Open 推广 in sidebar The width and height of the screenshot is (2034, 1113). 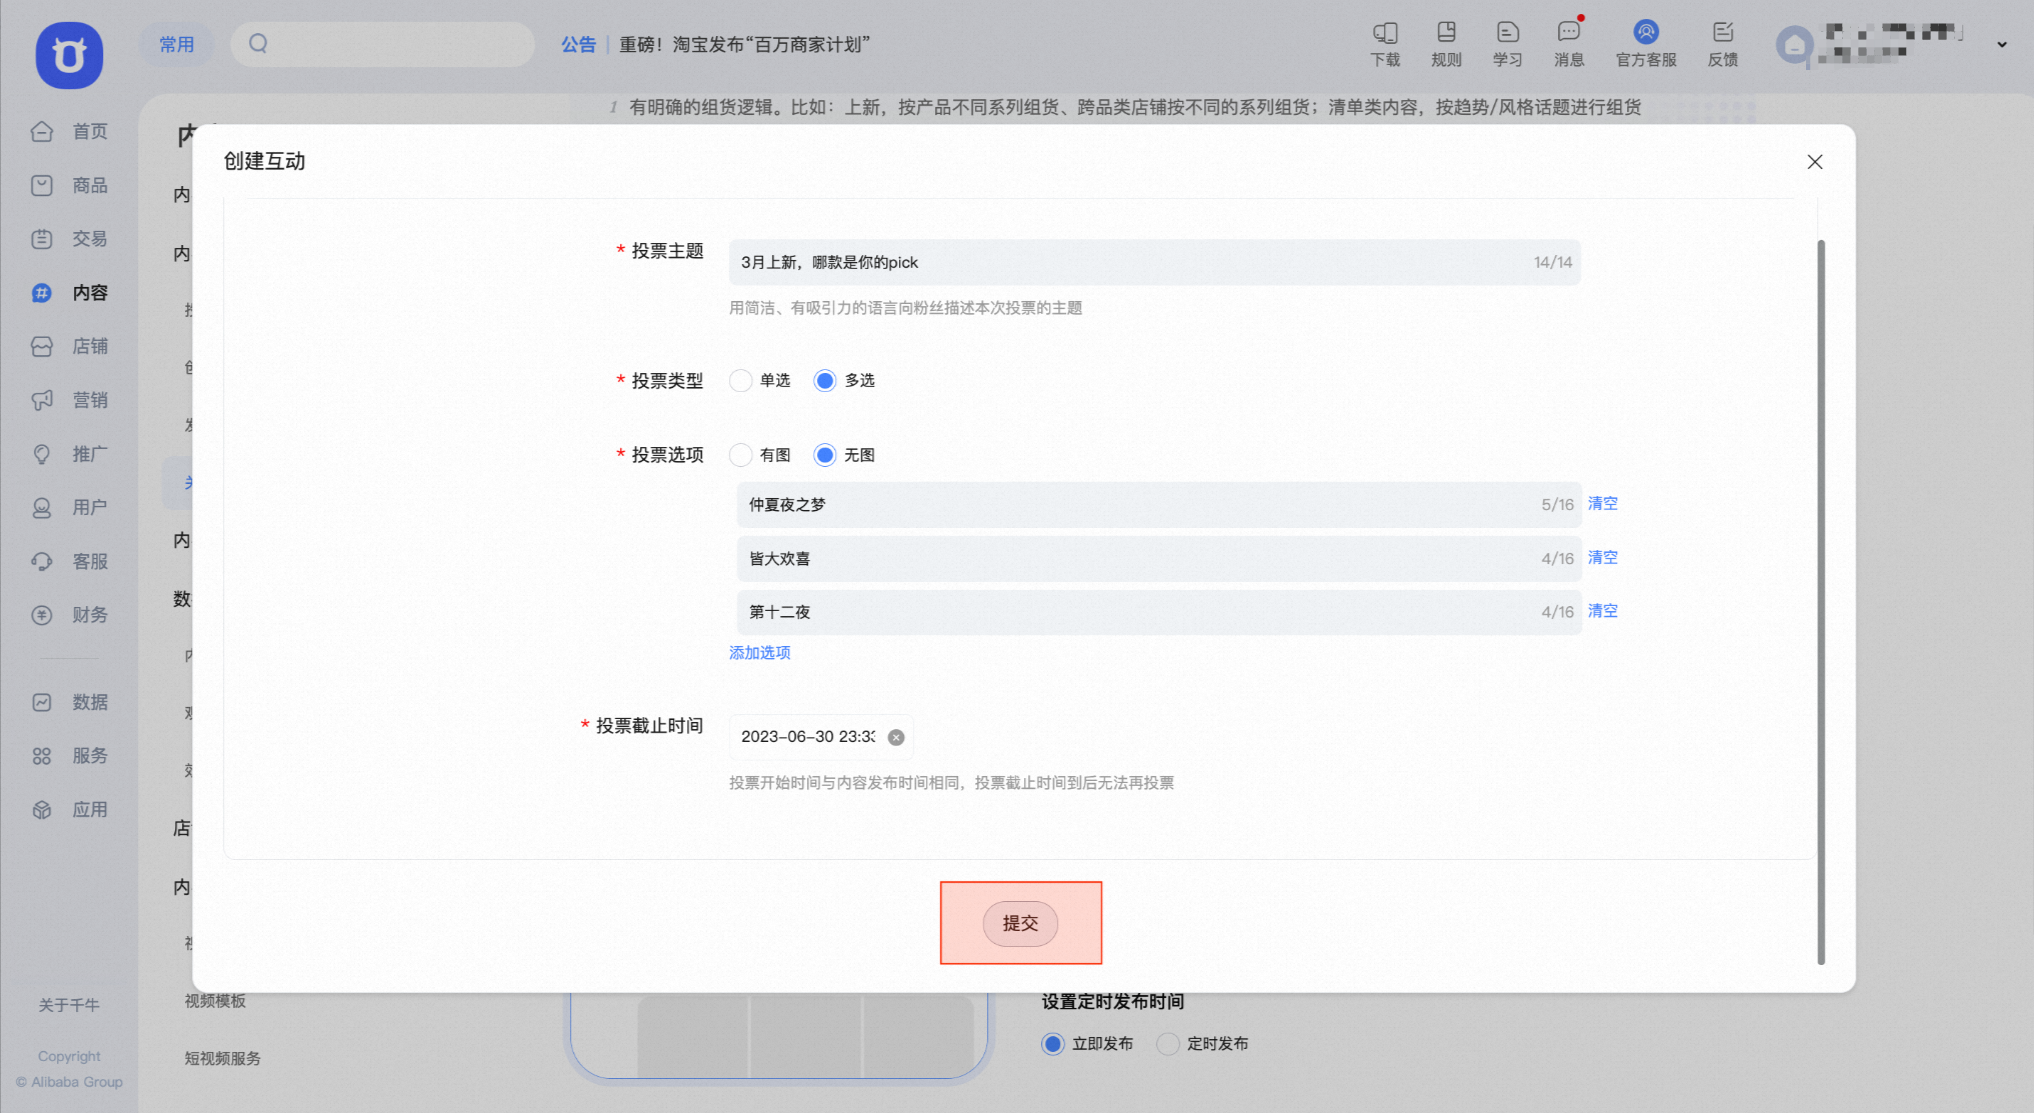click(70, 454)
